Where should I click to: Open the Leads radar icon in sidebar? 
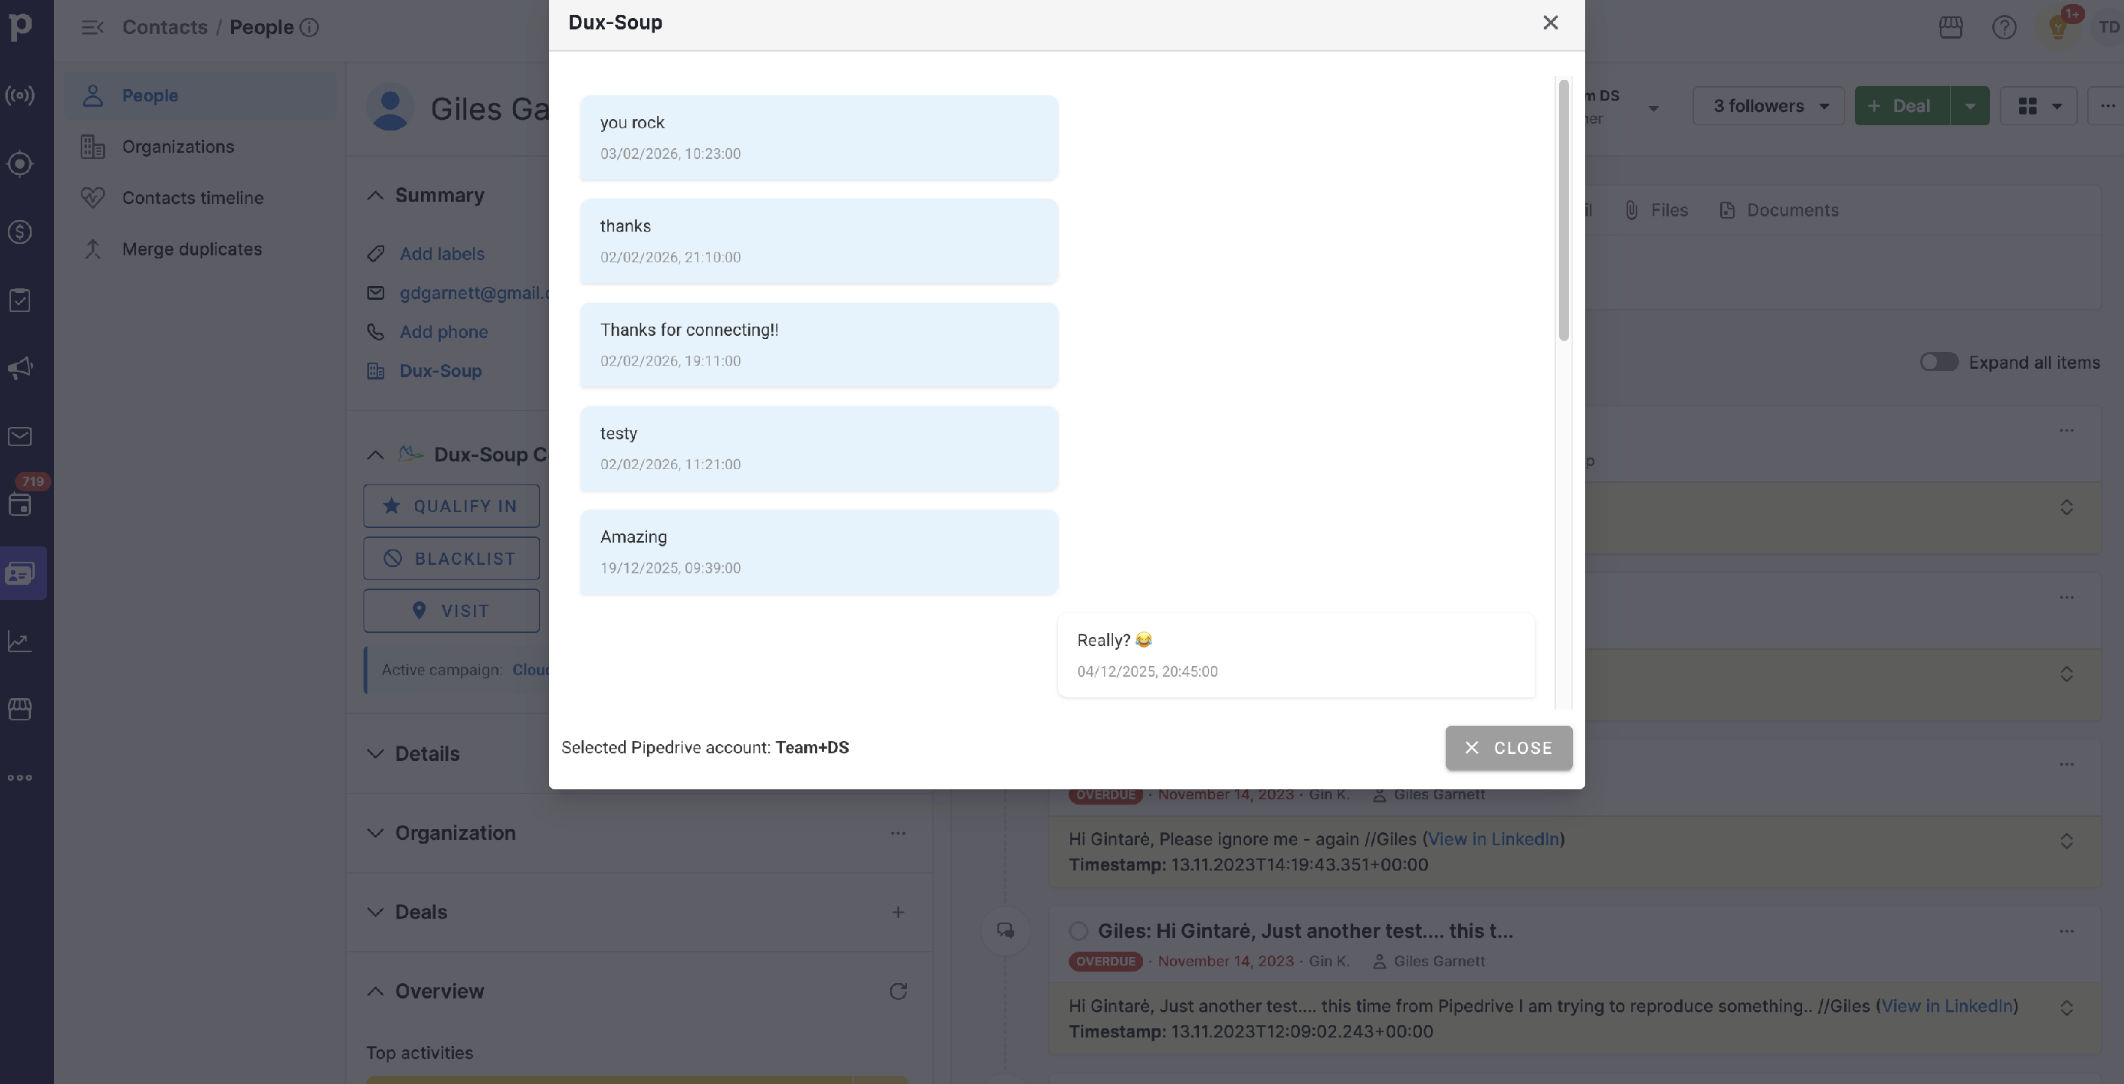click(x=20, y=95)
